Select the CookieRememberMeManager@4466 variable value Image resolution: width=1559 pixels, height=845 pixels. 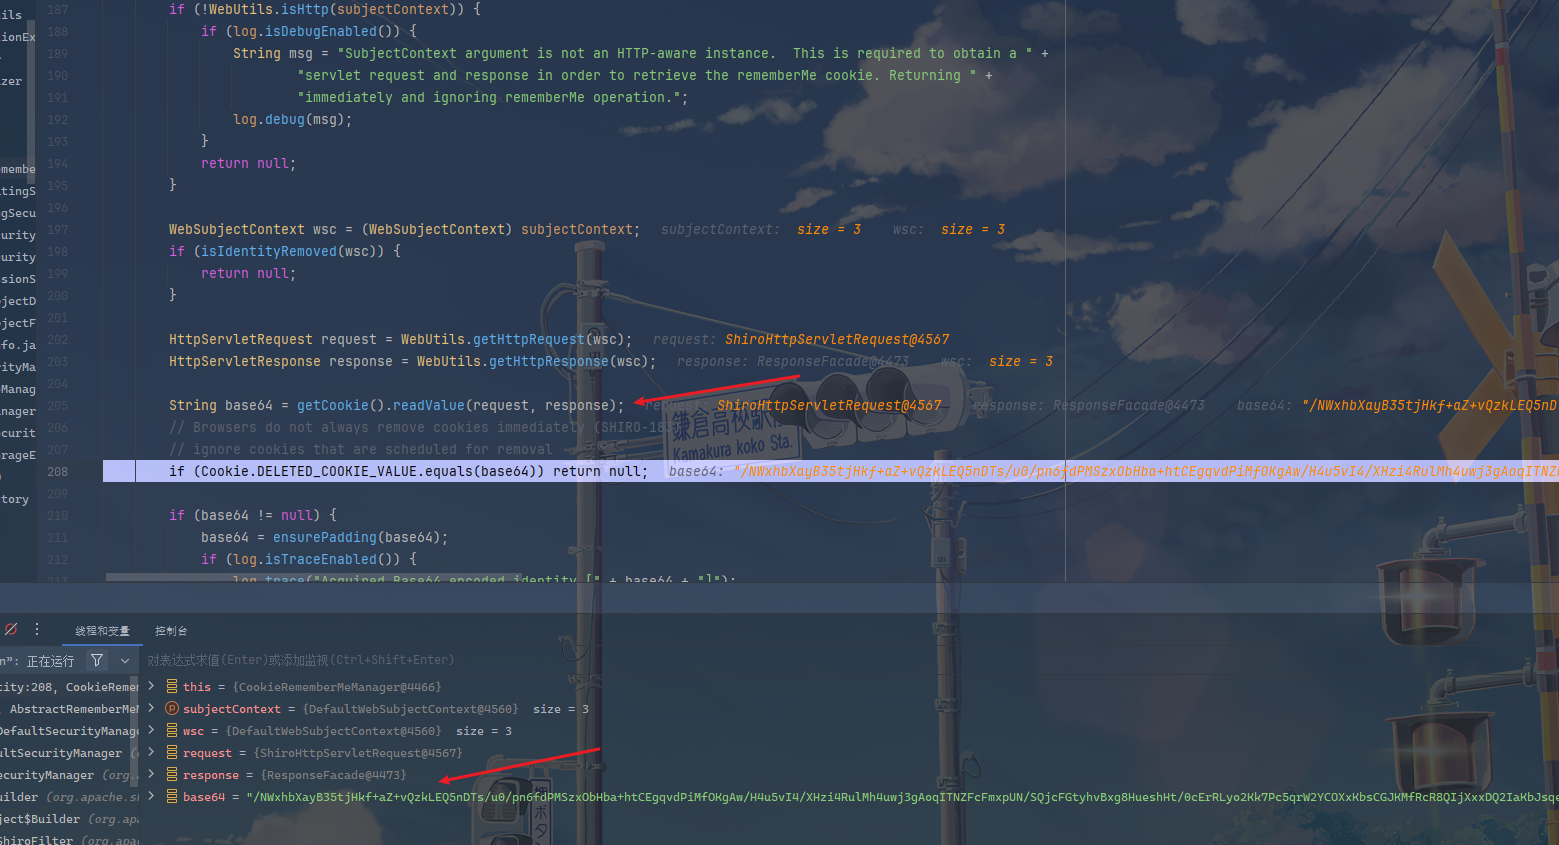coord(337,687)
